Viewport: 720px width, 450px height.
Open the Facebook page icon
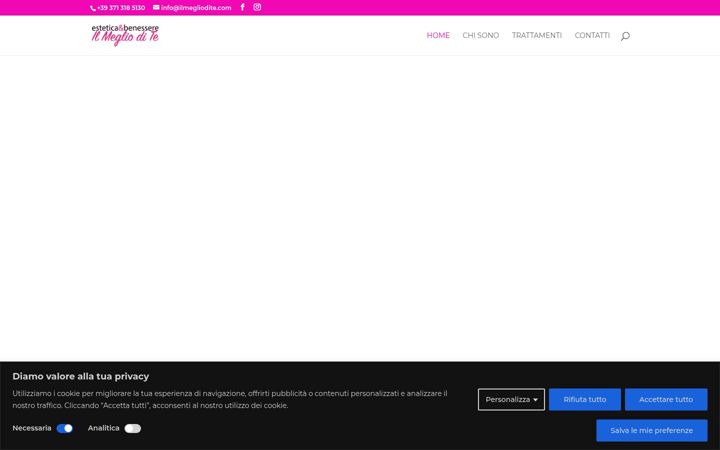(242, 7)
